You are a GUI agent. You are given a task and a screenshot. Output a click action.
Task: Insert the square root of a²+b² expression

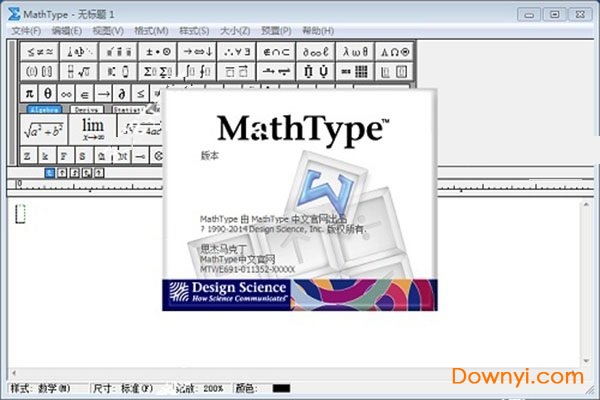pos(44,130)
